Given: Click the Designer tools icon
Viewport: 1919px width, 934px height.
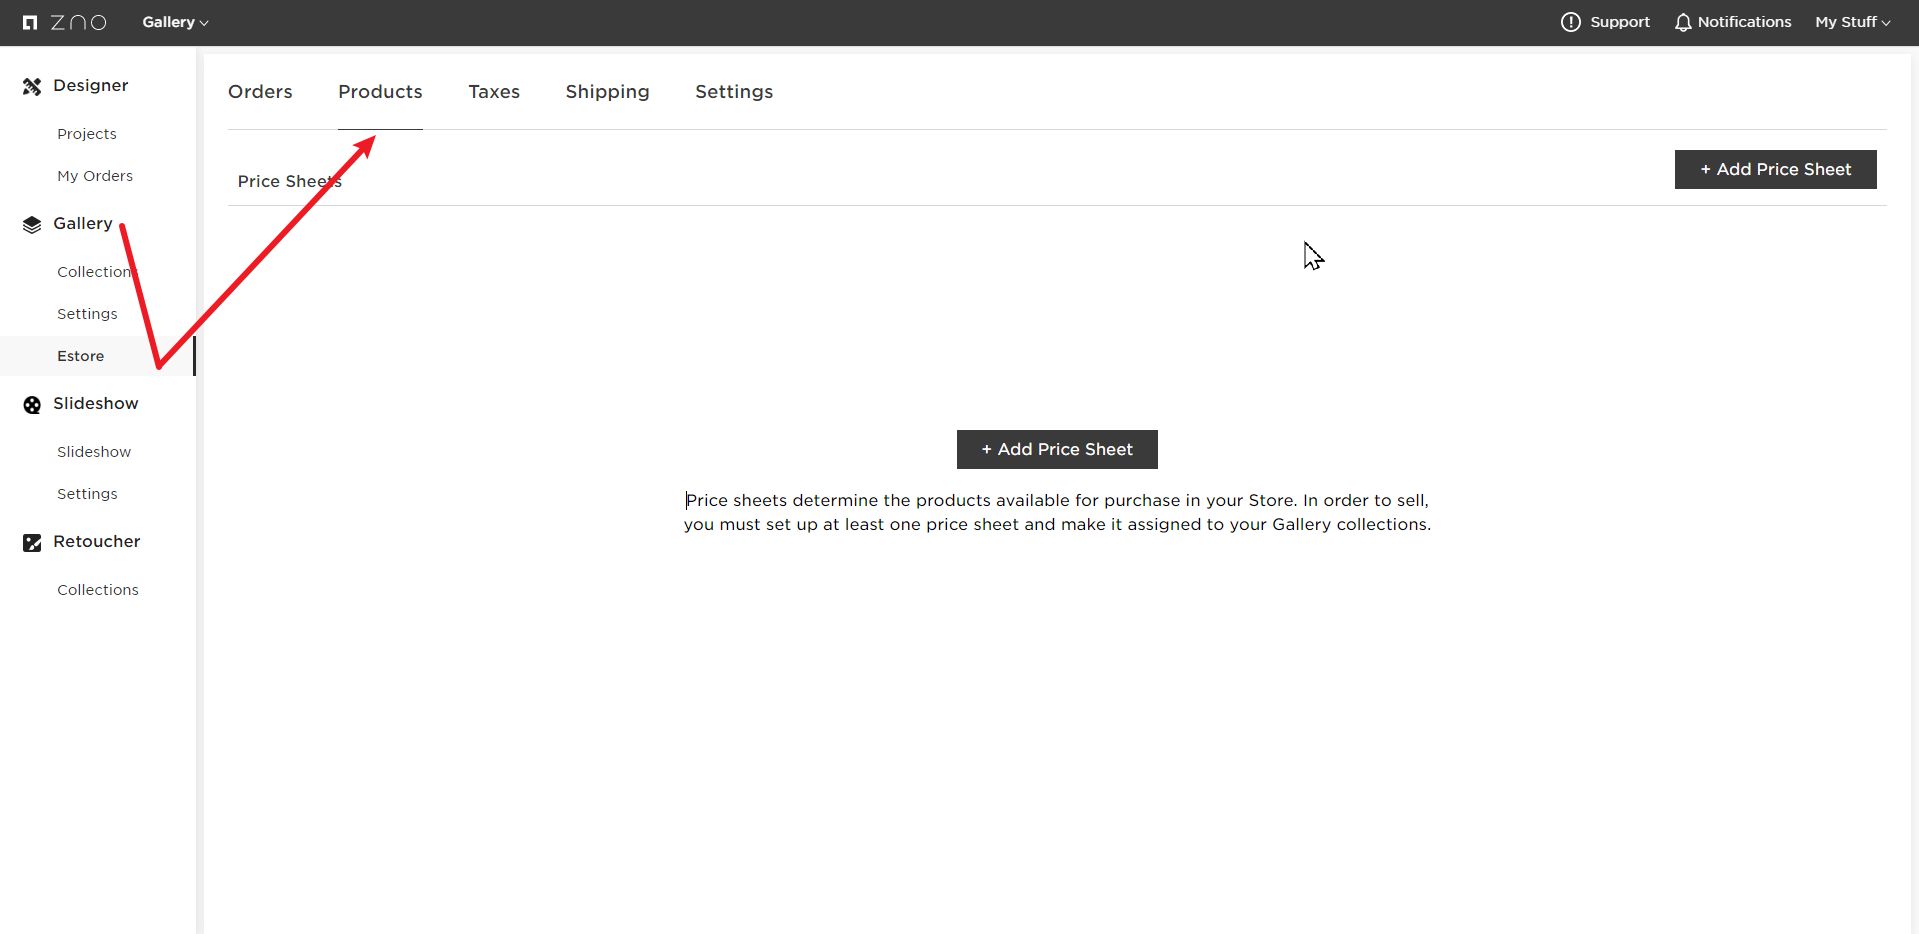Looking at the screenshot, I should (x=32, y=86).
